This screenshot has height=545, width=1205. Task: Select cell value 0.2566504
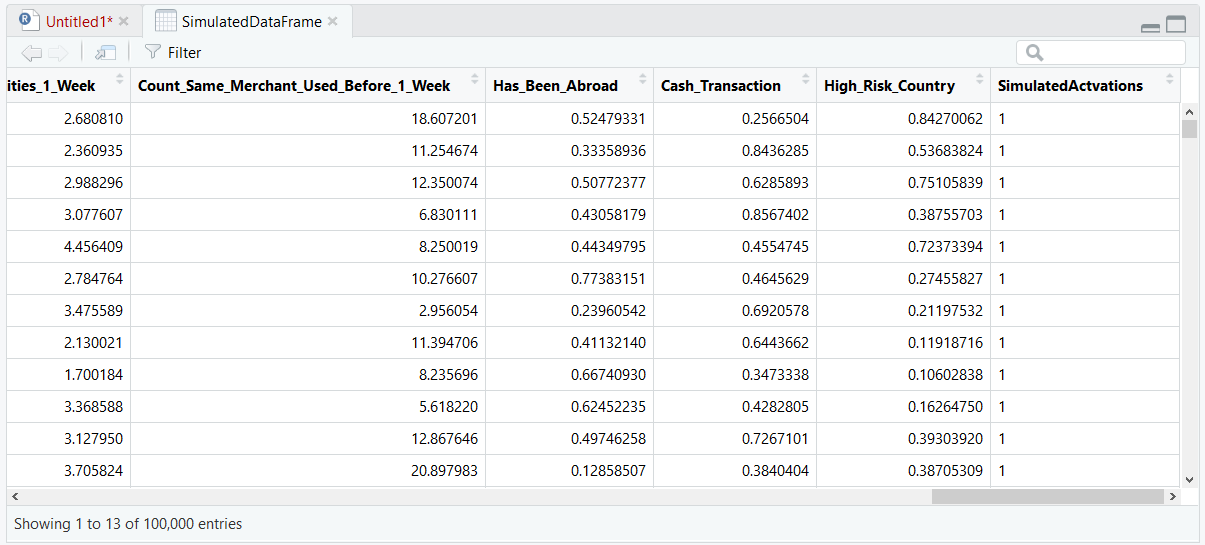775,119
